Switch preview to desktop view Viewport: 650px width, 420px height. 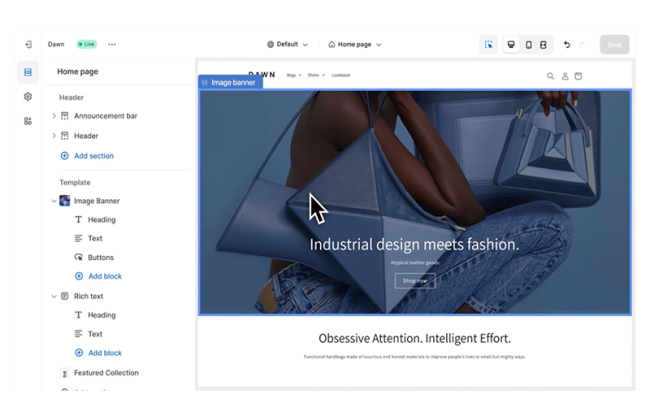[512, 44]
